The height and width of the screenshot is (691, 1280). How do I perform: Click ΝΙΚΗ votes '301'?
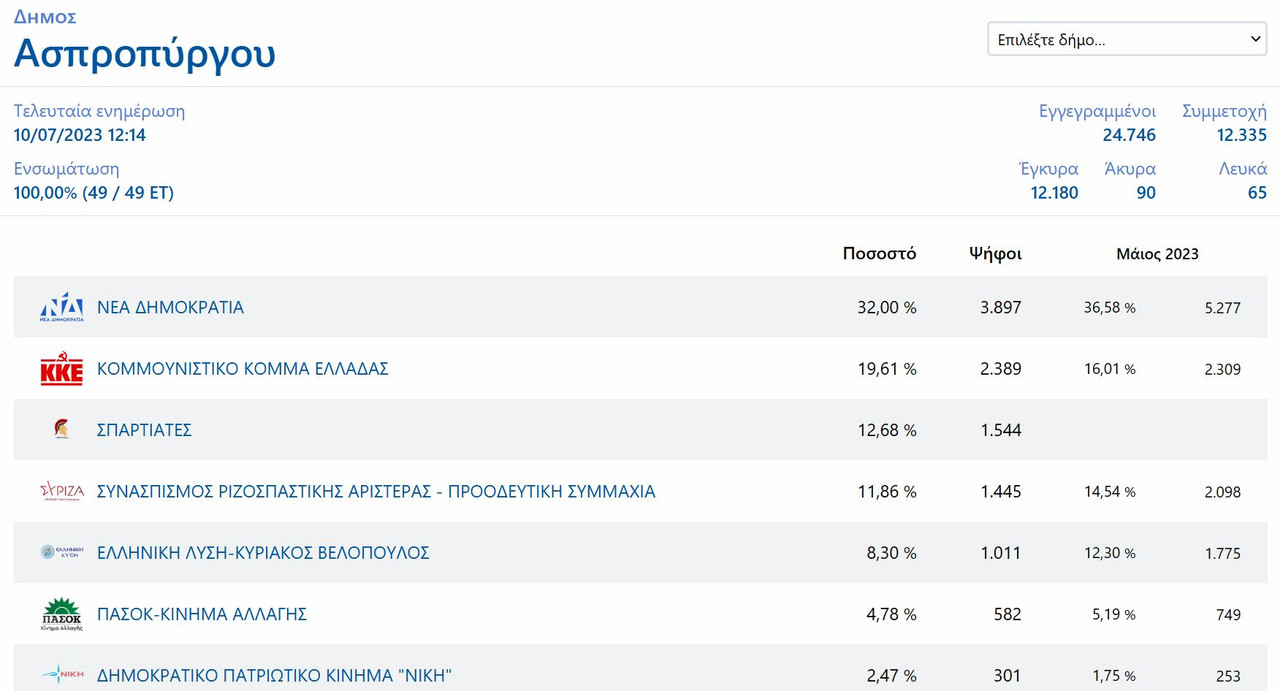click(1007, 676)
